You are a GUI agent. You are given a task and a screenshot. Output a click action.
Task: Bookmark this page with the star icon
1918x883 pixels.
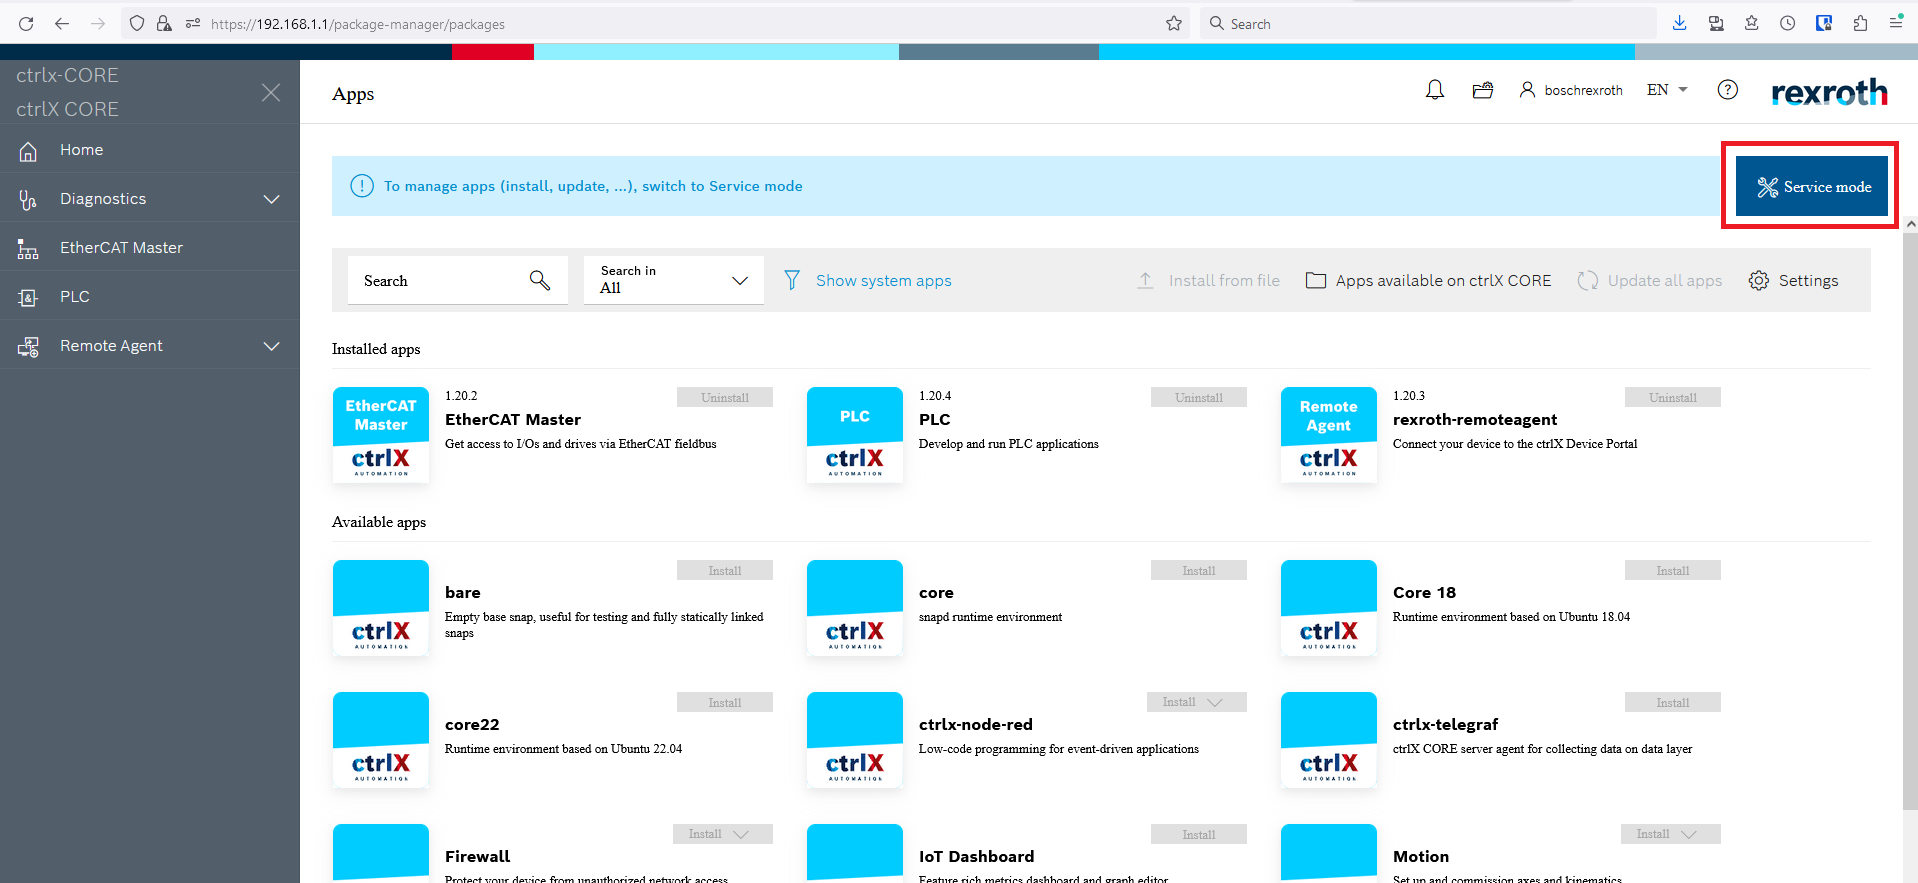pyautogui.click(x=1174, y=24)
